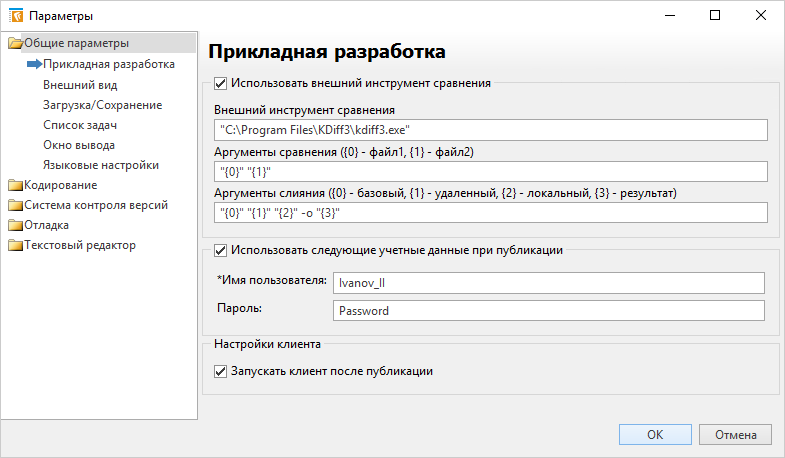The image size is (785, 458).
Task: Open Языковые настройки in the tree
Action: coord(100,164)
